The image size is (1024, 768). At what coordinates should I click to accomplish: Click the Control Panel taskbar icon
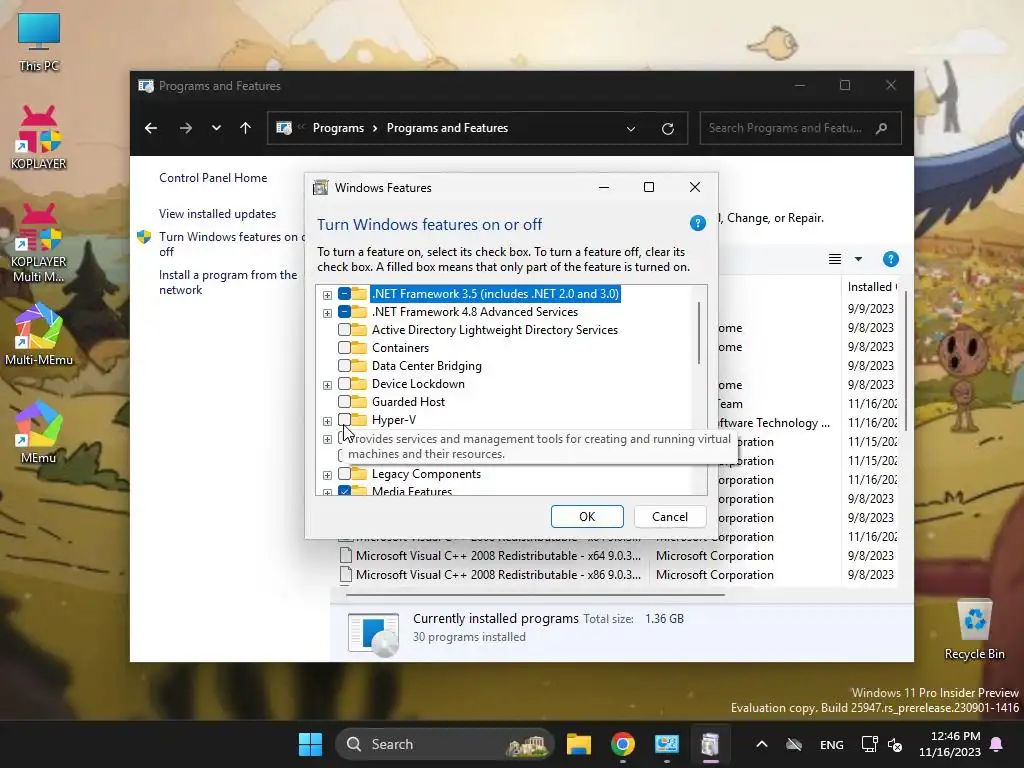click(x=667, y=744)
